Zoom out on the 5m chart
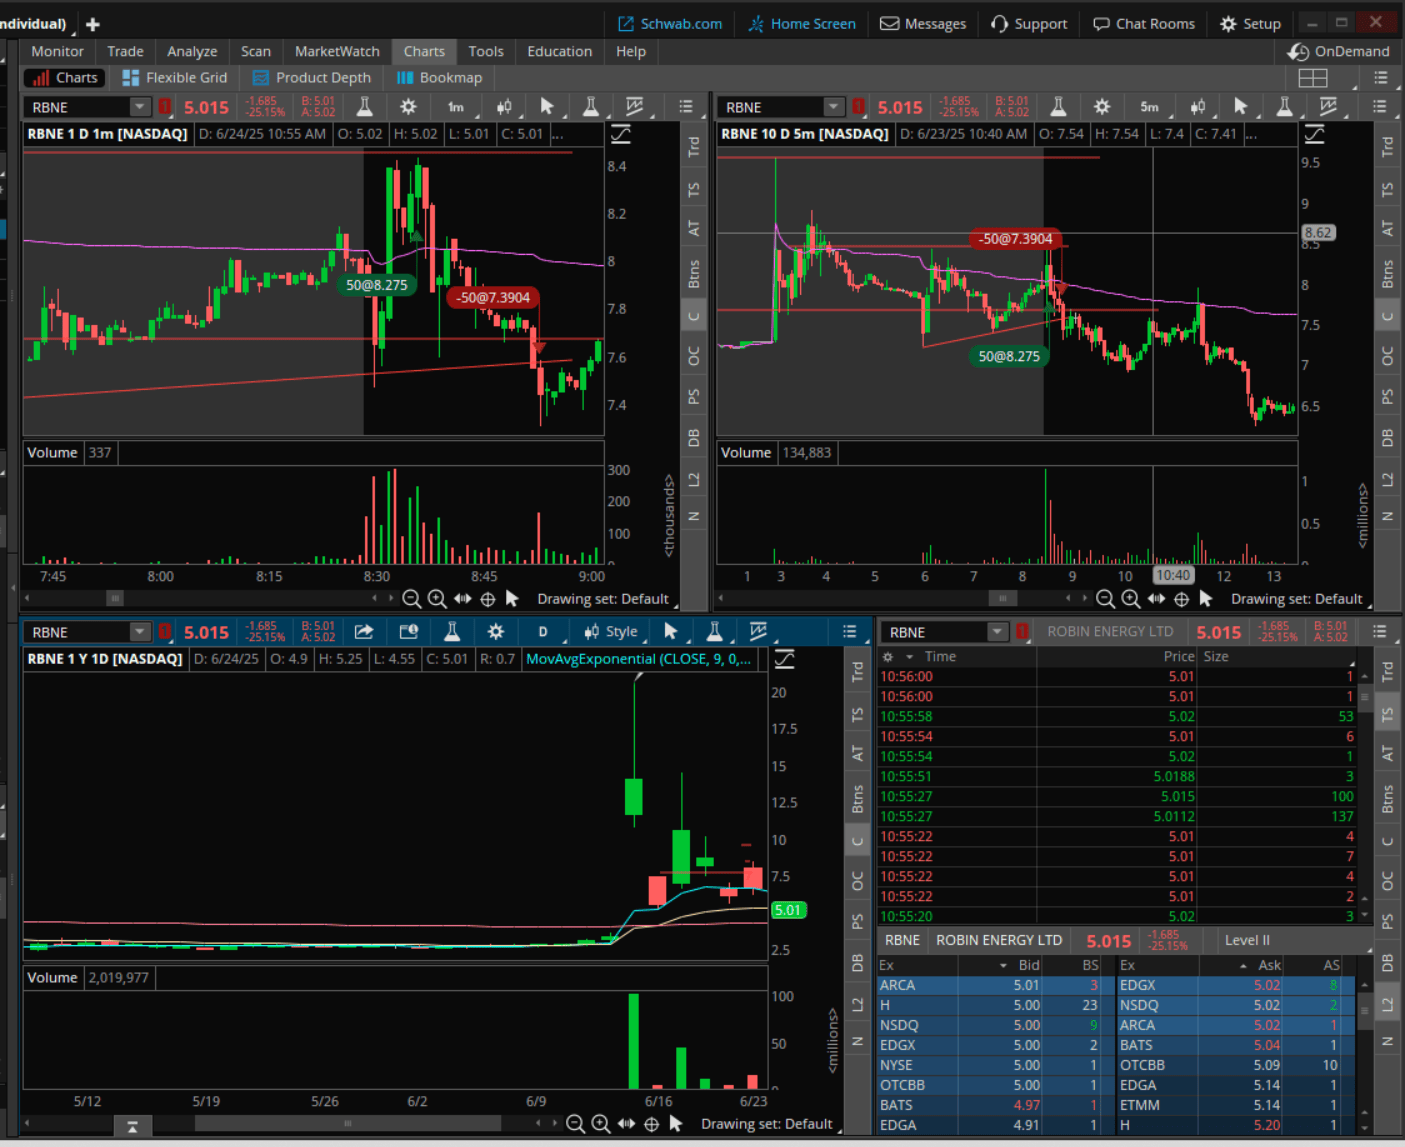Image resolution: width=1405 pixels, height=1147 pixels. tap(1105, 599)
